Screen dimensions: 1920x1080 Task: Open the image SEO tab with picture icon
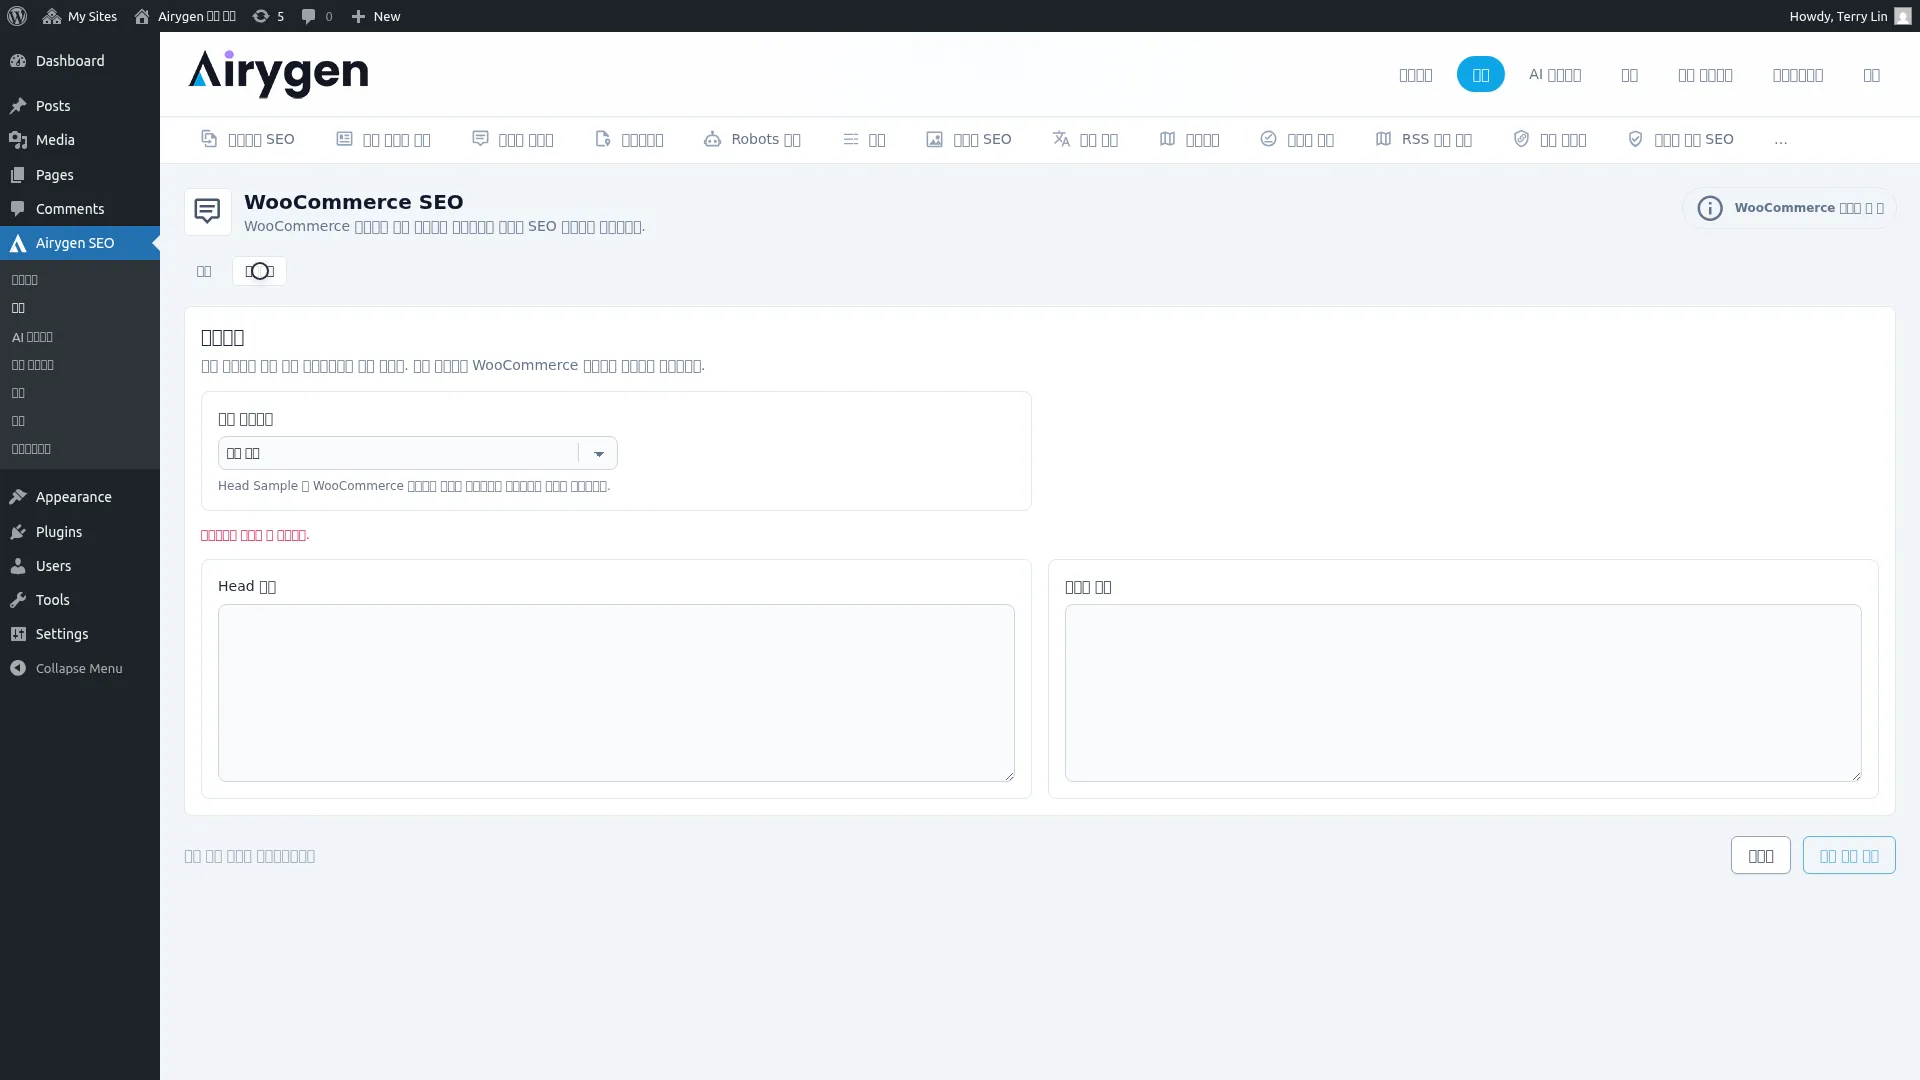point(969,139)
